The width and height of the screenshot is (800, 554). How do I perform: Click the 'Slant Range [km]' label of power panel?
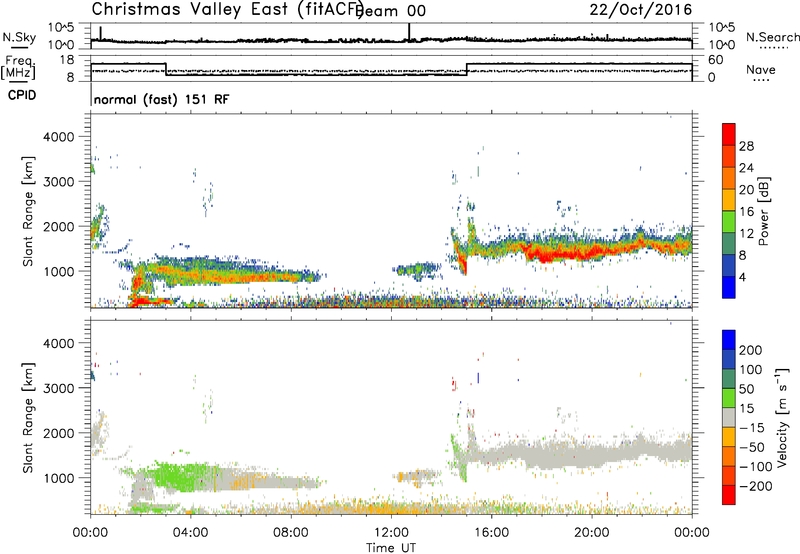pos(28,211)
